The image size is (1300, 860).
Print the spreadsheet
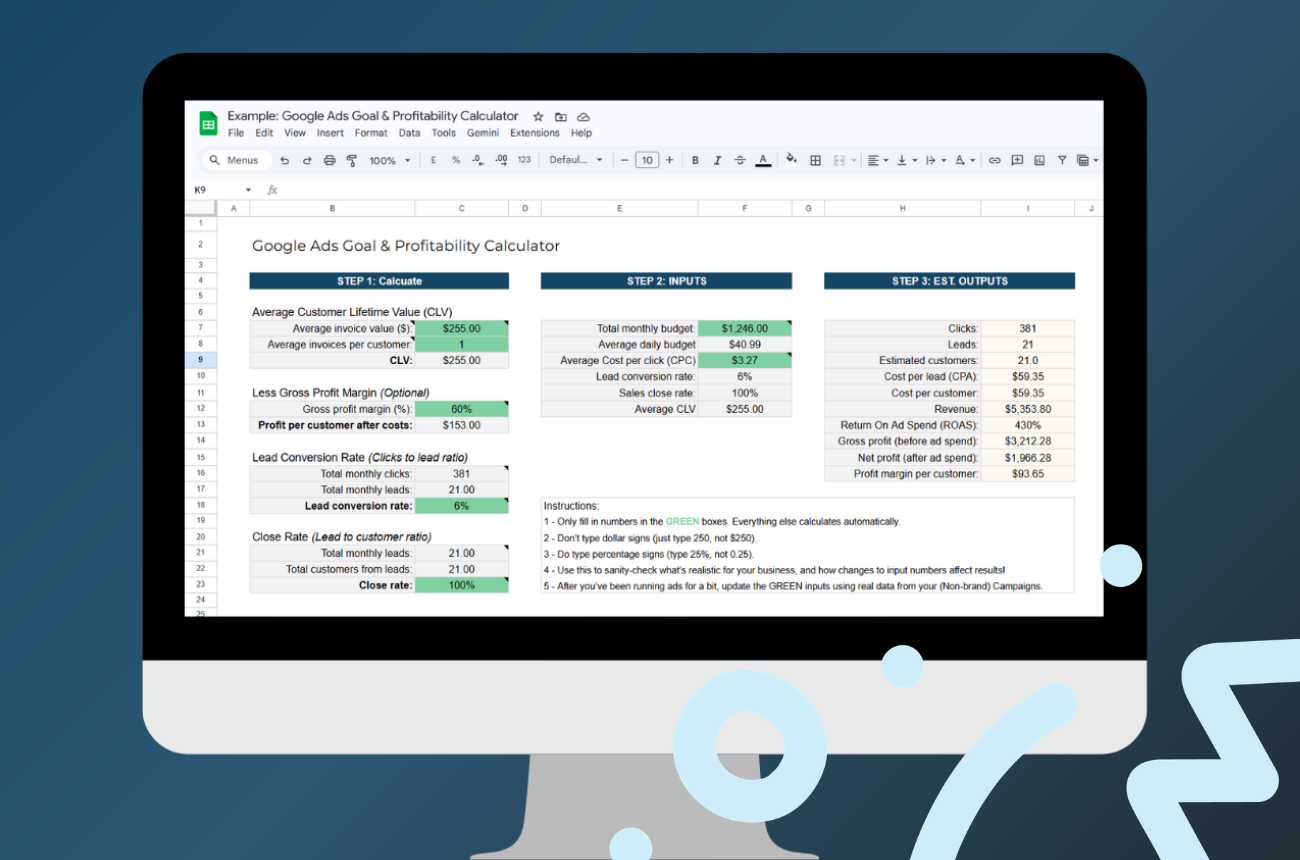pos(329,160)
